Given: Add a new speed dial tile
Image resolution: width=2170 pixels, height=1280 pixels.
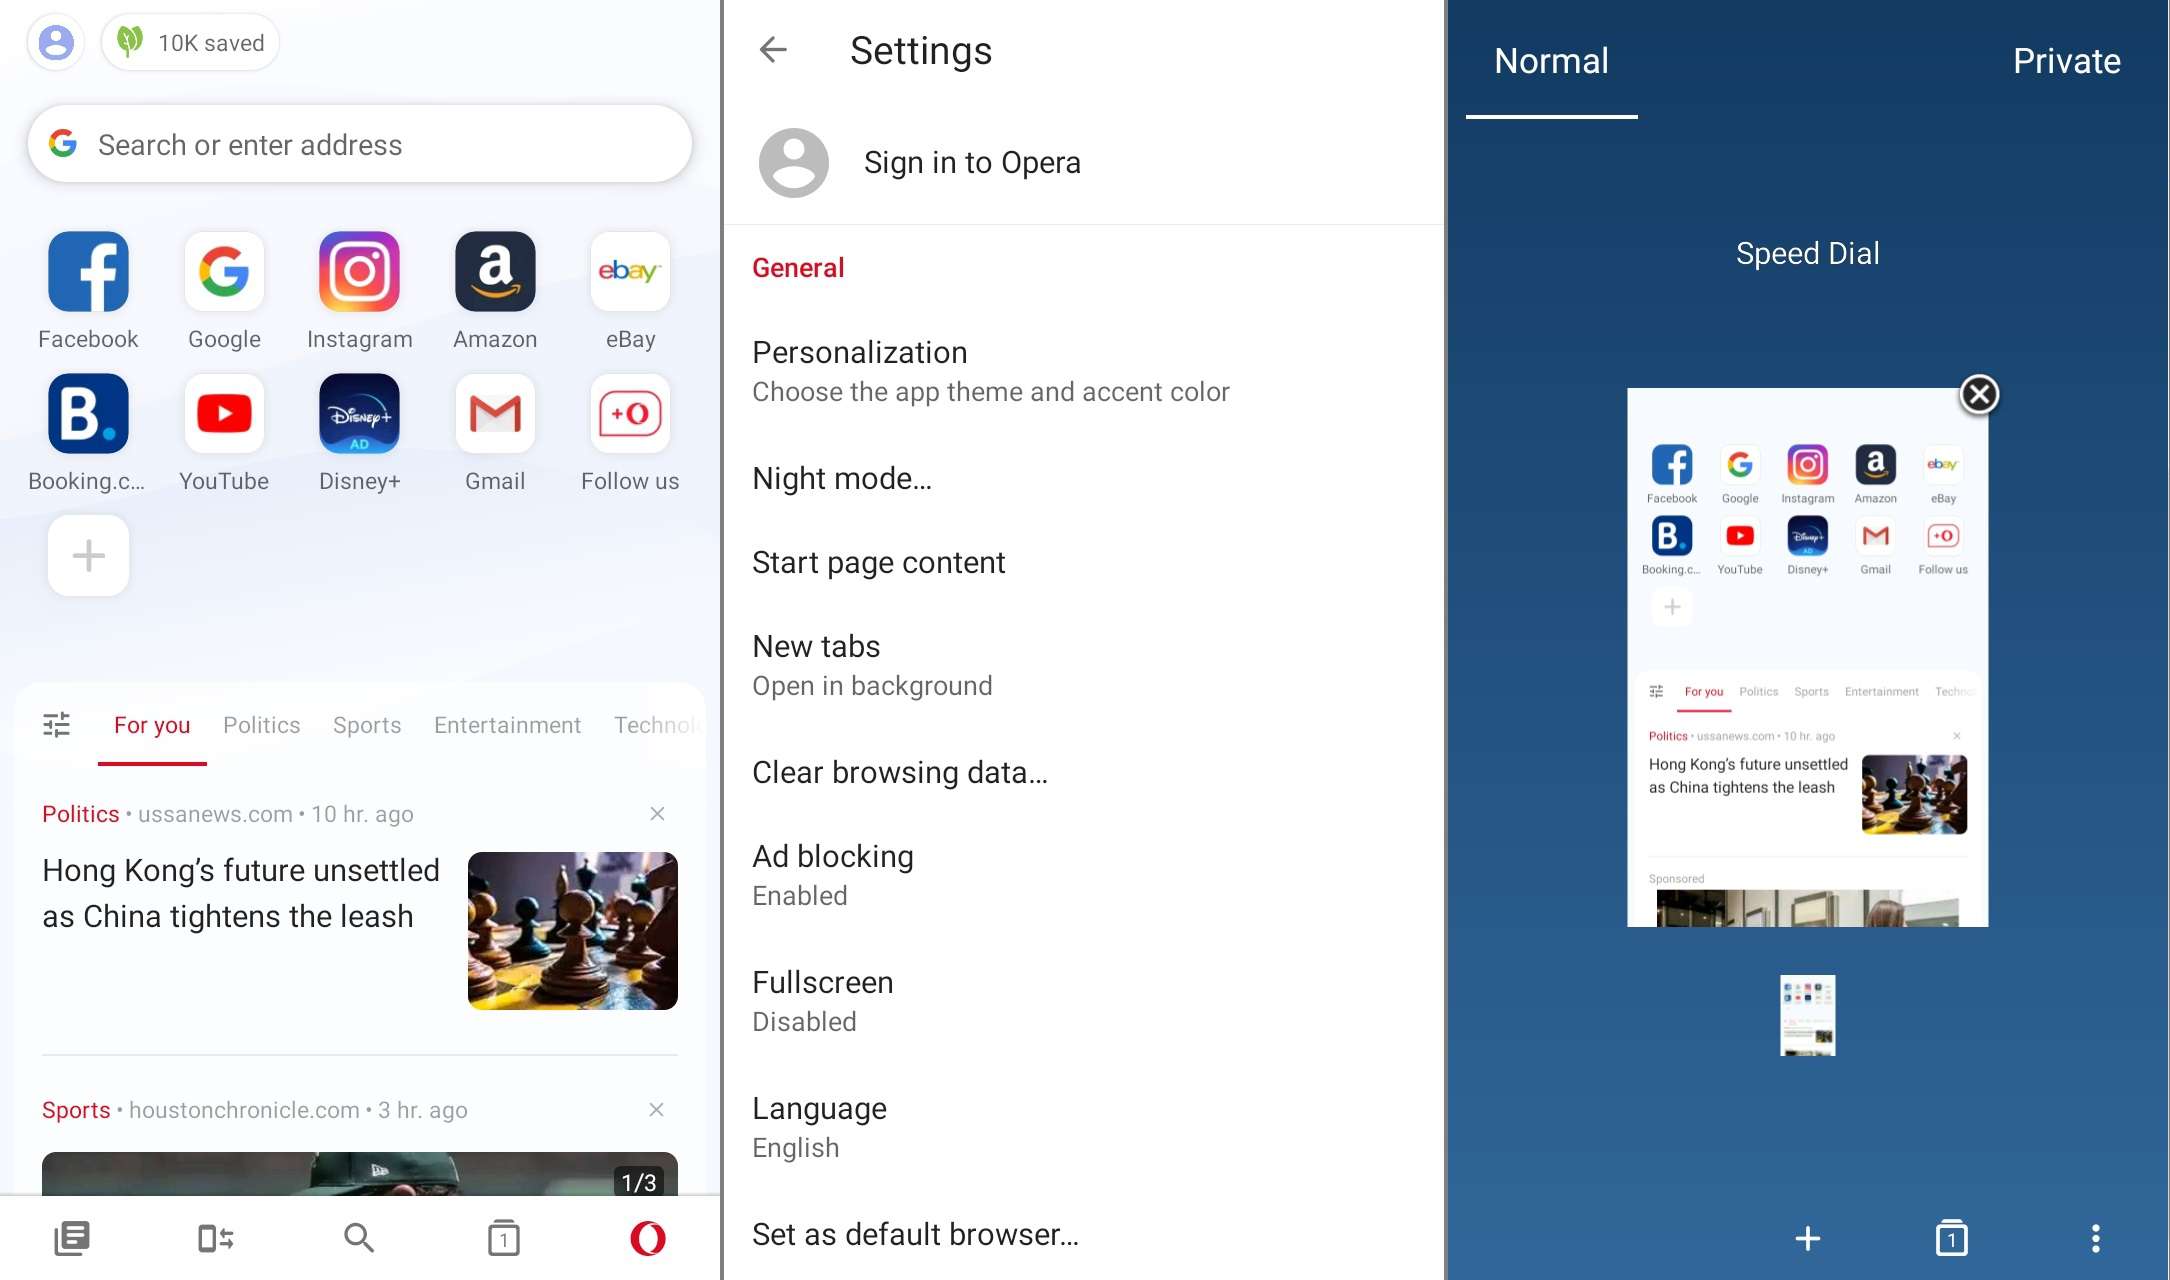Looking at the screenshot, I should click(x=88, y=556).
